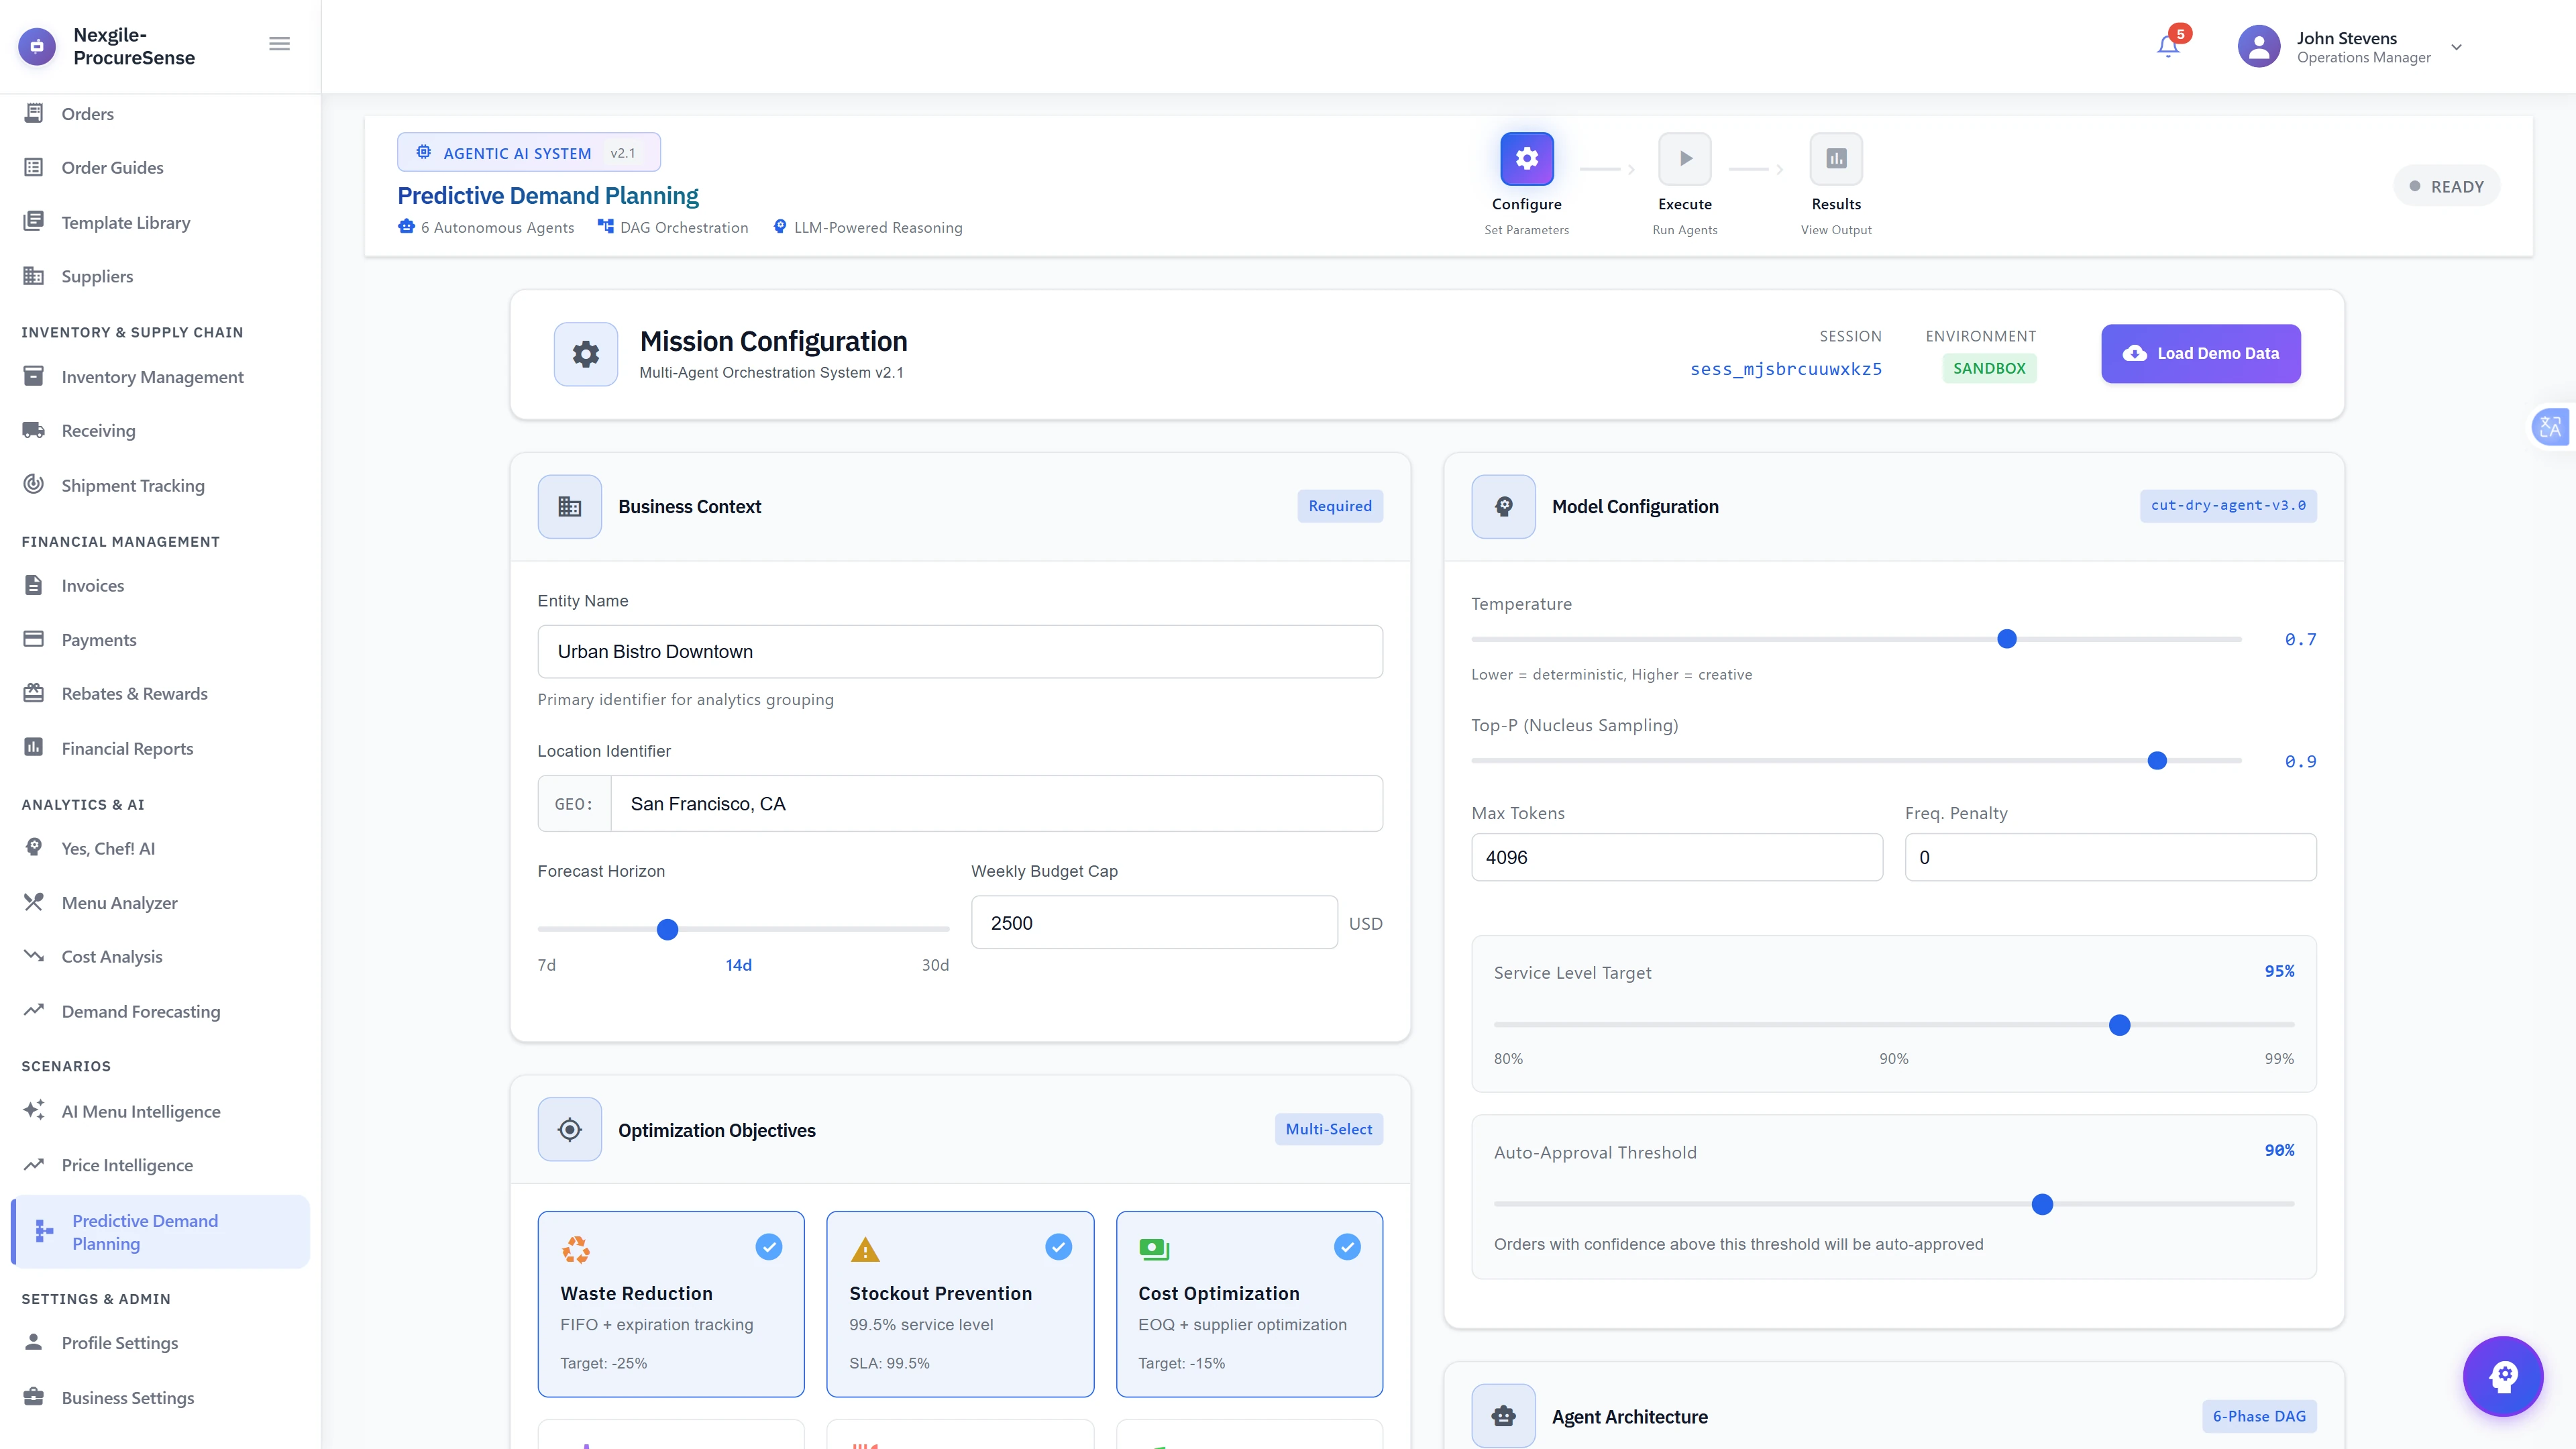This screenshot has width=2576, height=1449.
Task: Select the Configure gear step icon
Action: [1526, 158]
